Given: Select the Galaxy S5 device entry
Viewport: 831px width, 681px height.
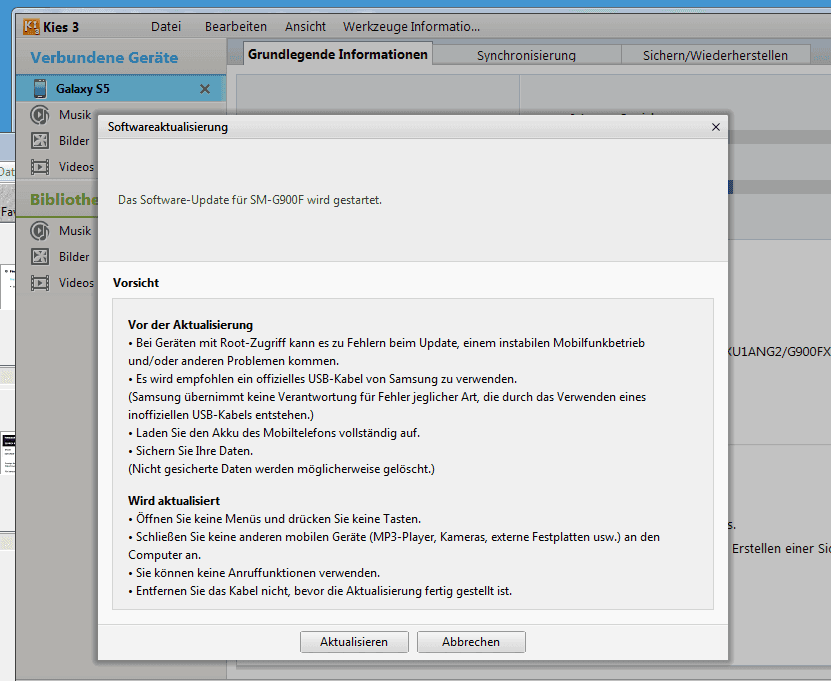Looking at the screenshot, I should pyautogui.click(x=121, y=89).
